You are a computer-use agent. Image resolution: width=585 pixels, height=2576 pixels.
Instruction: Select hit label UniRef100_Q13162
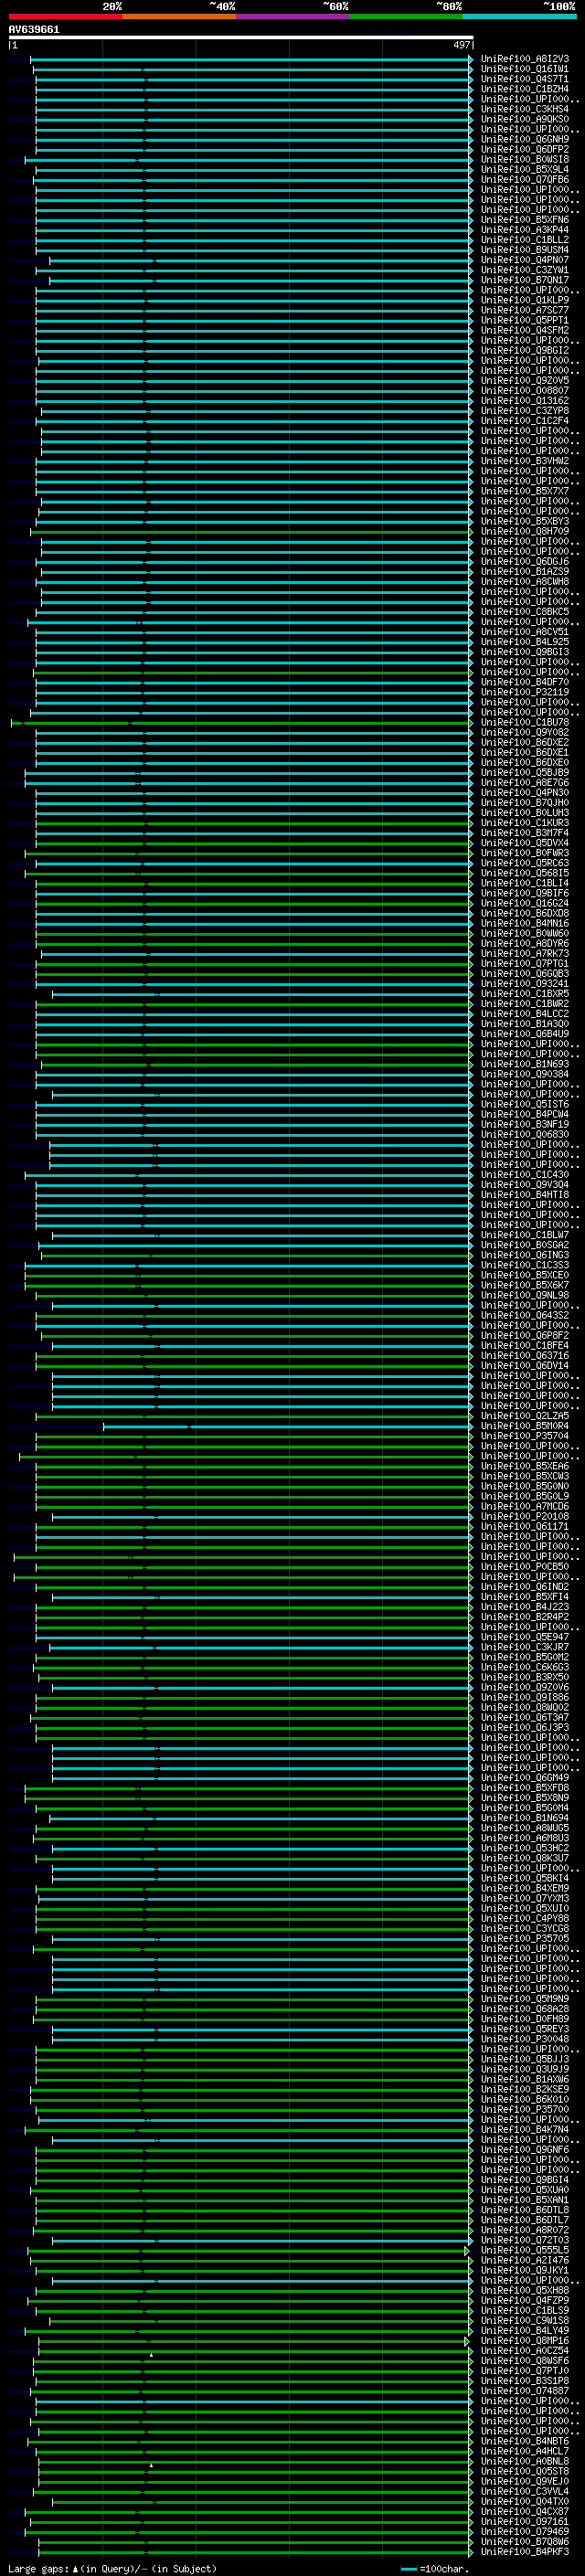pos(525,400)
